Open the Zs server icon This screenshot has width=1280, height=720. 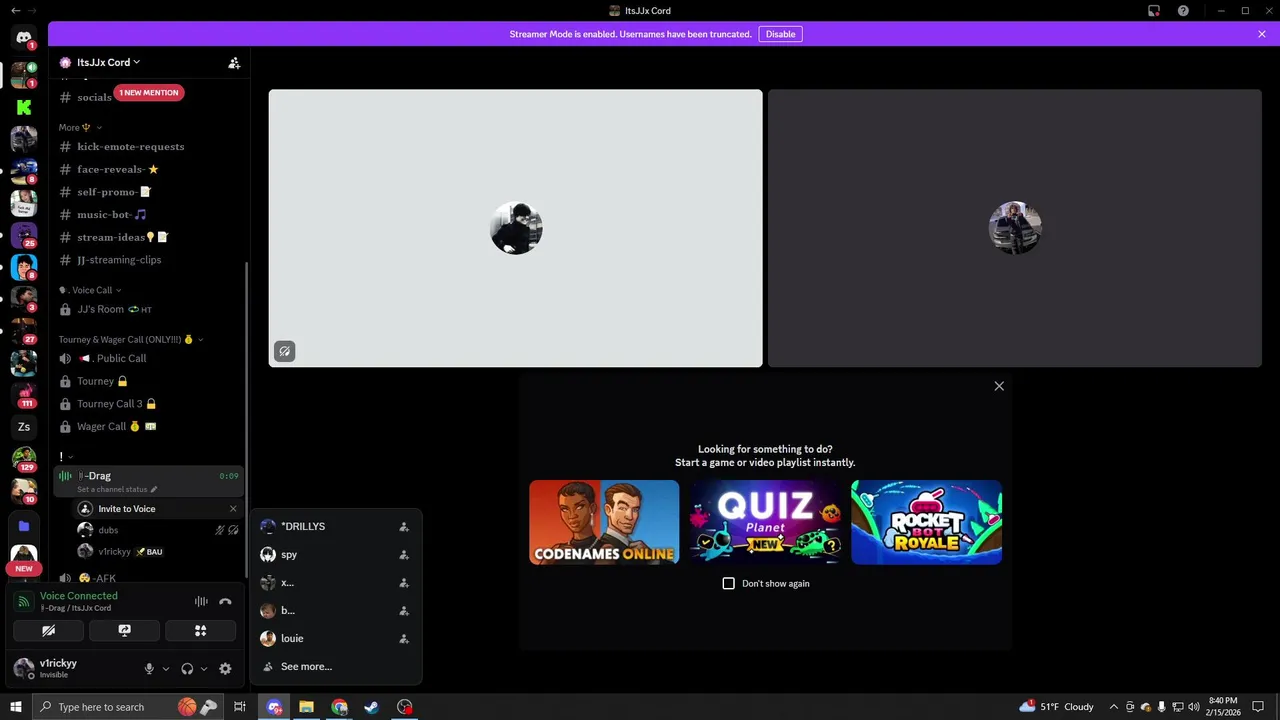click(24, 427)
